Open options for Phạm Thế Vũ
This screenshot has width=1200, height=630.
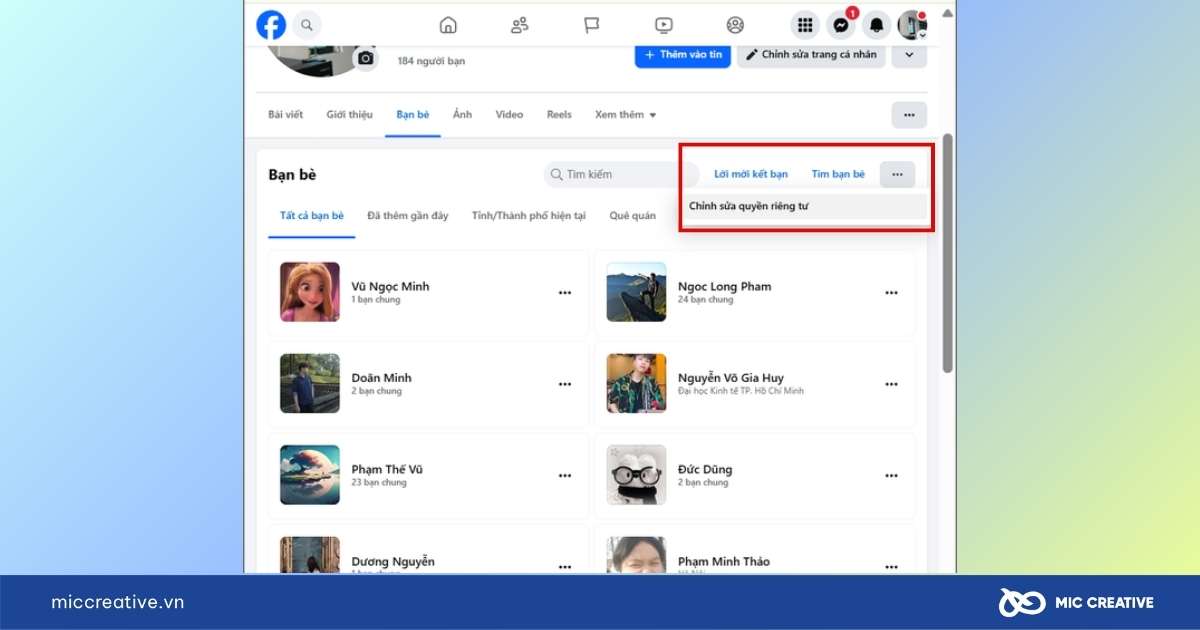pos(565,476)
